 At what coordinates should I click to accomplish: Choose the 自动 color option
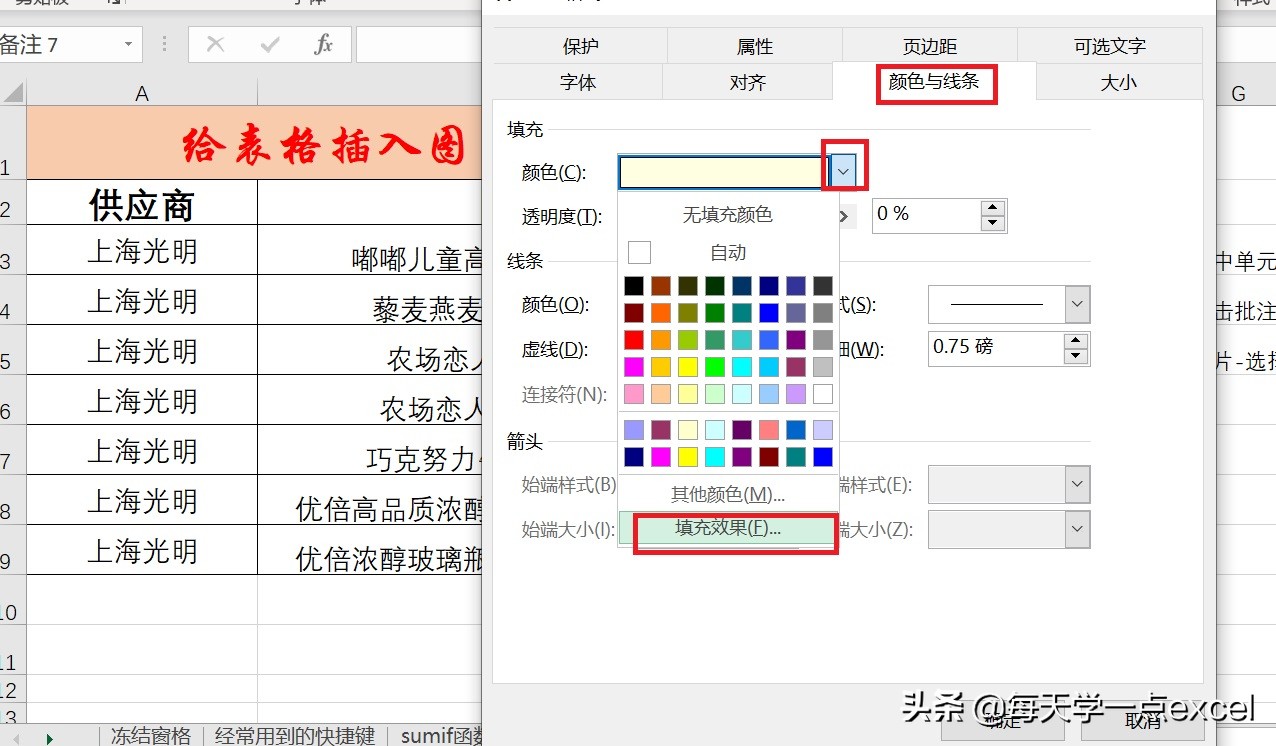coord(728,253)
